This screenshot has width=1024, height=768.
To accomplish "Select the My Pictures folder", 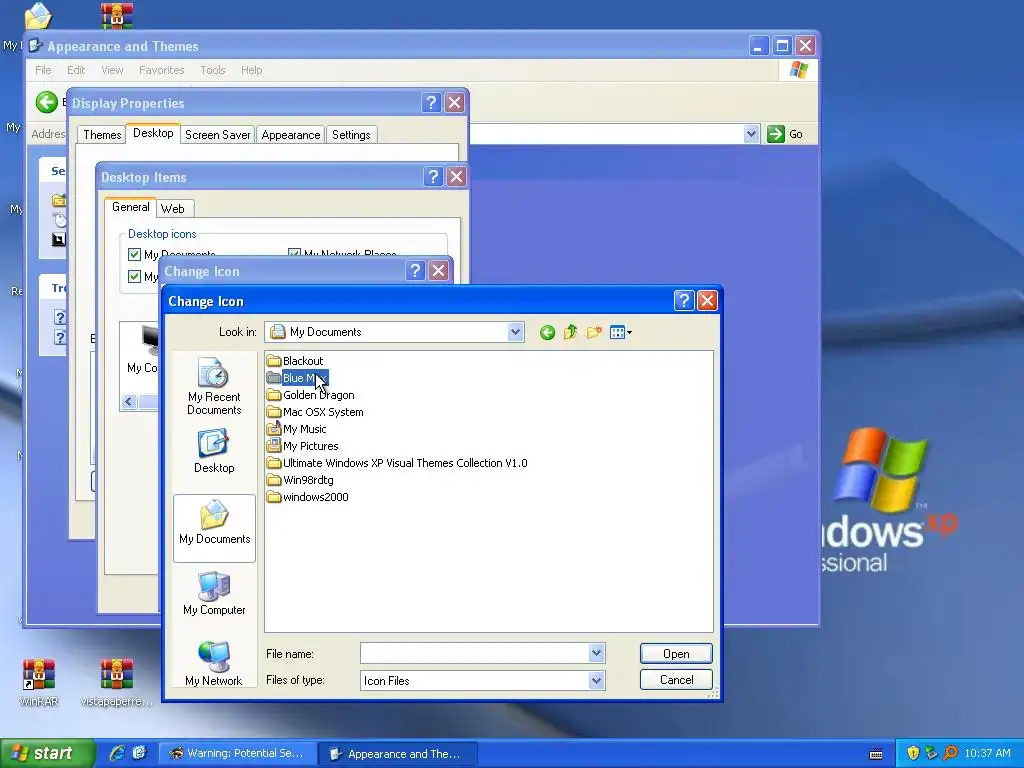I will pyautogui.click(x=302, y=446).
